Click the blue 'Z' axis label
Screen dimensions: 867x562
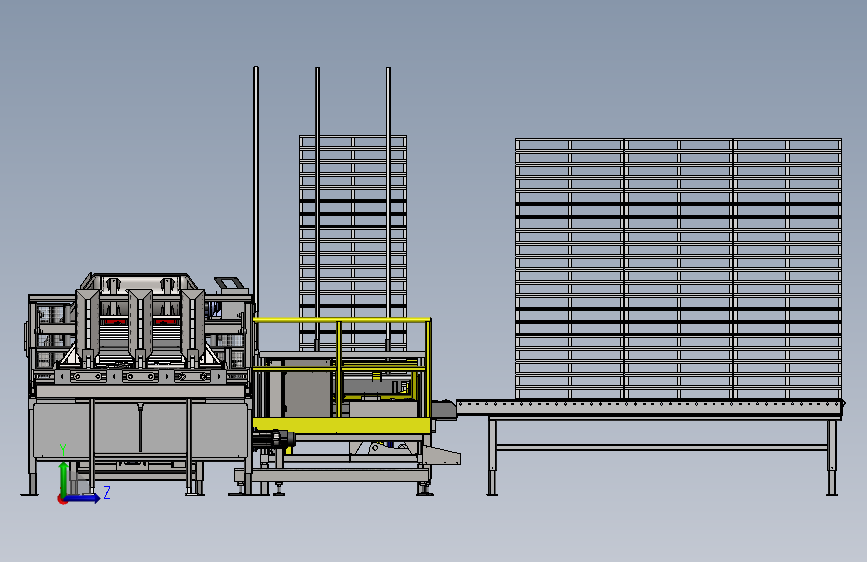(107, 492)
